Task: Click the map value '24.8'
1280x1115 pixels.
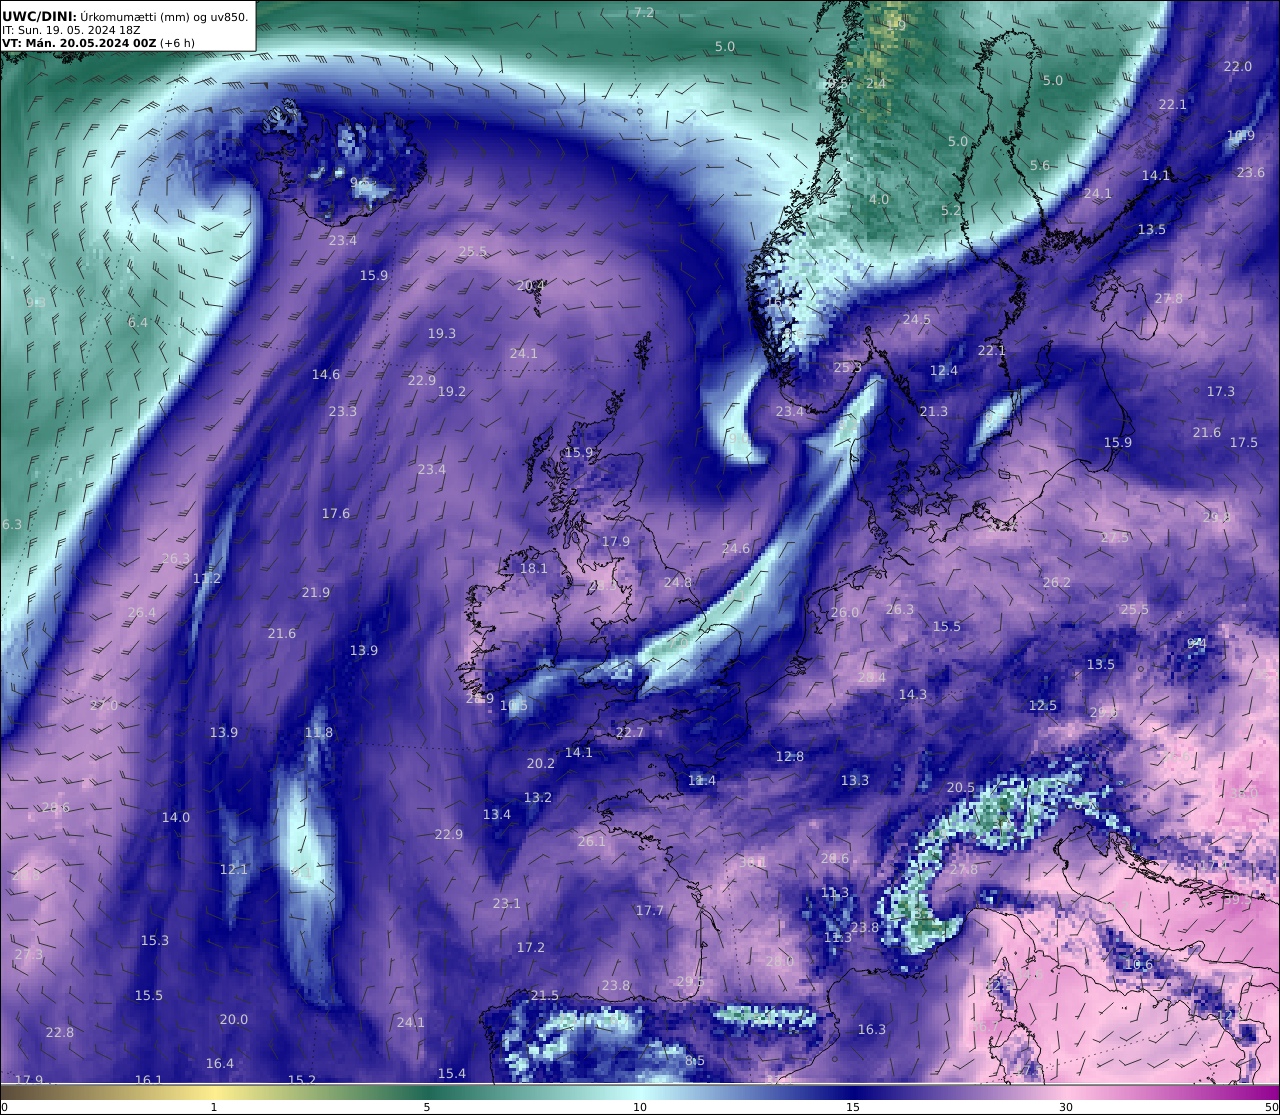Action: [678, 583]
